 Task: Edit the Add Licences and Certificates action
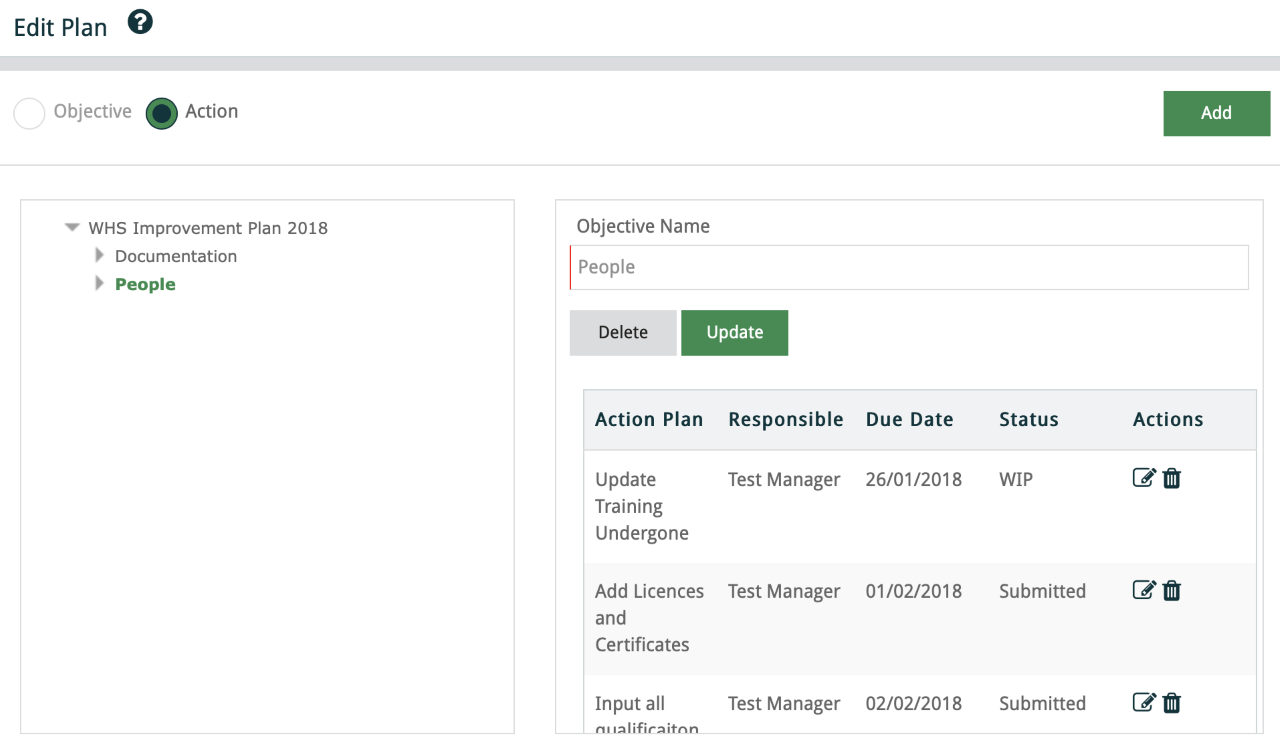(x=1144, y=591)
